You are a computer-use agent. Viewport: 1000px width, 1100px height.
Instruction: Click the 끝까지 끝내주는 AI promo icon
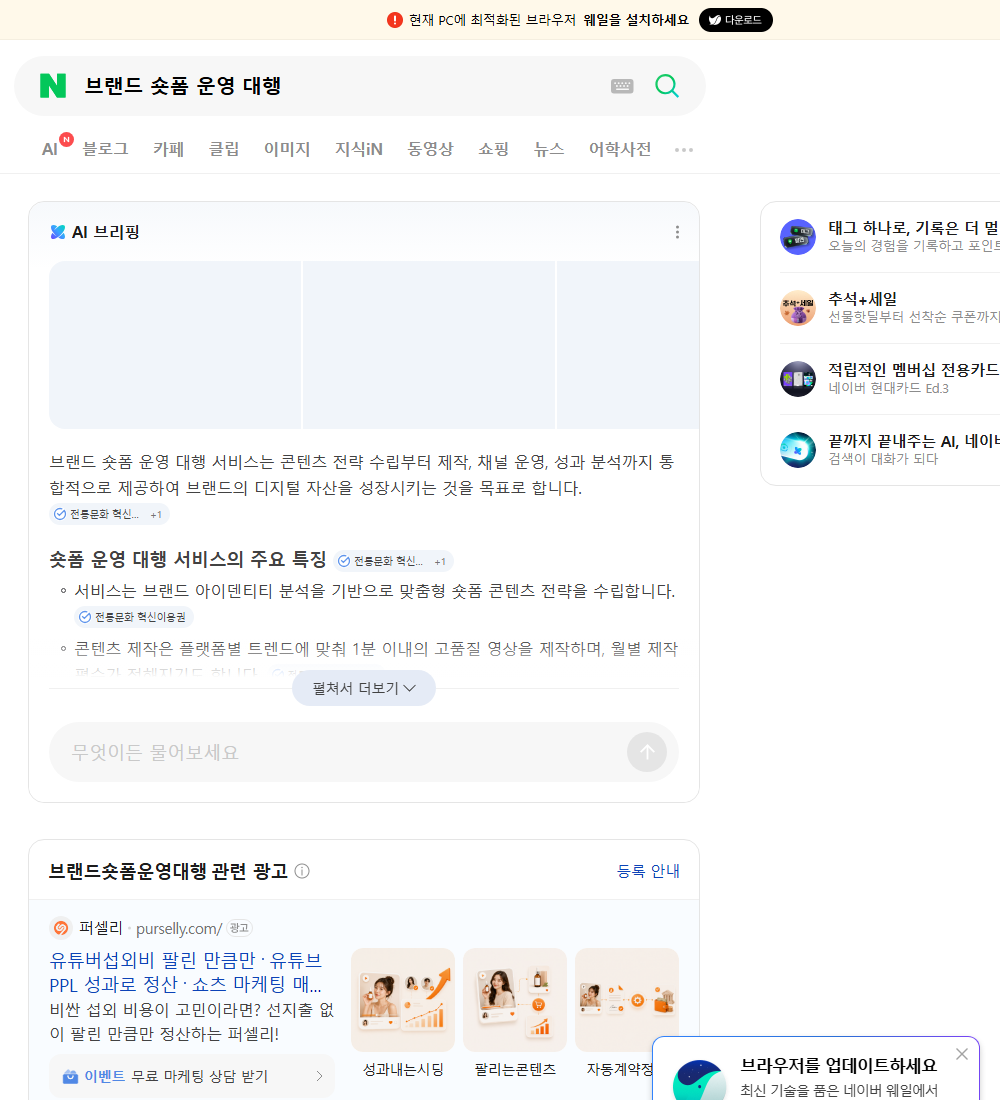tap(798, 450)
